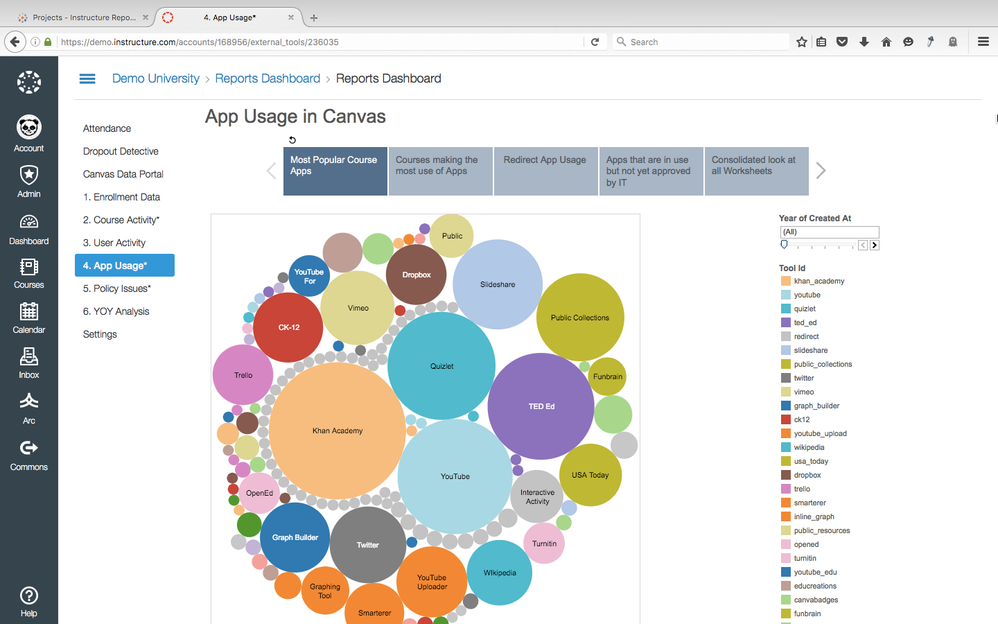The width and height of the screenshot is (998, 624).
Task: Reload the page with refresh icon
Action: pyautogui.click(x=595, y=42)
